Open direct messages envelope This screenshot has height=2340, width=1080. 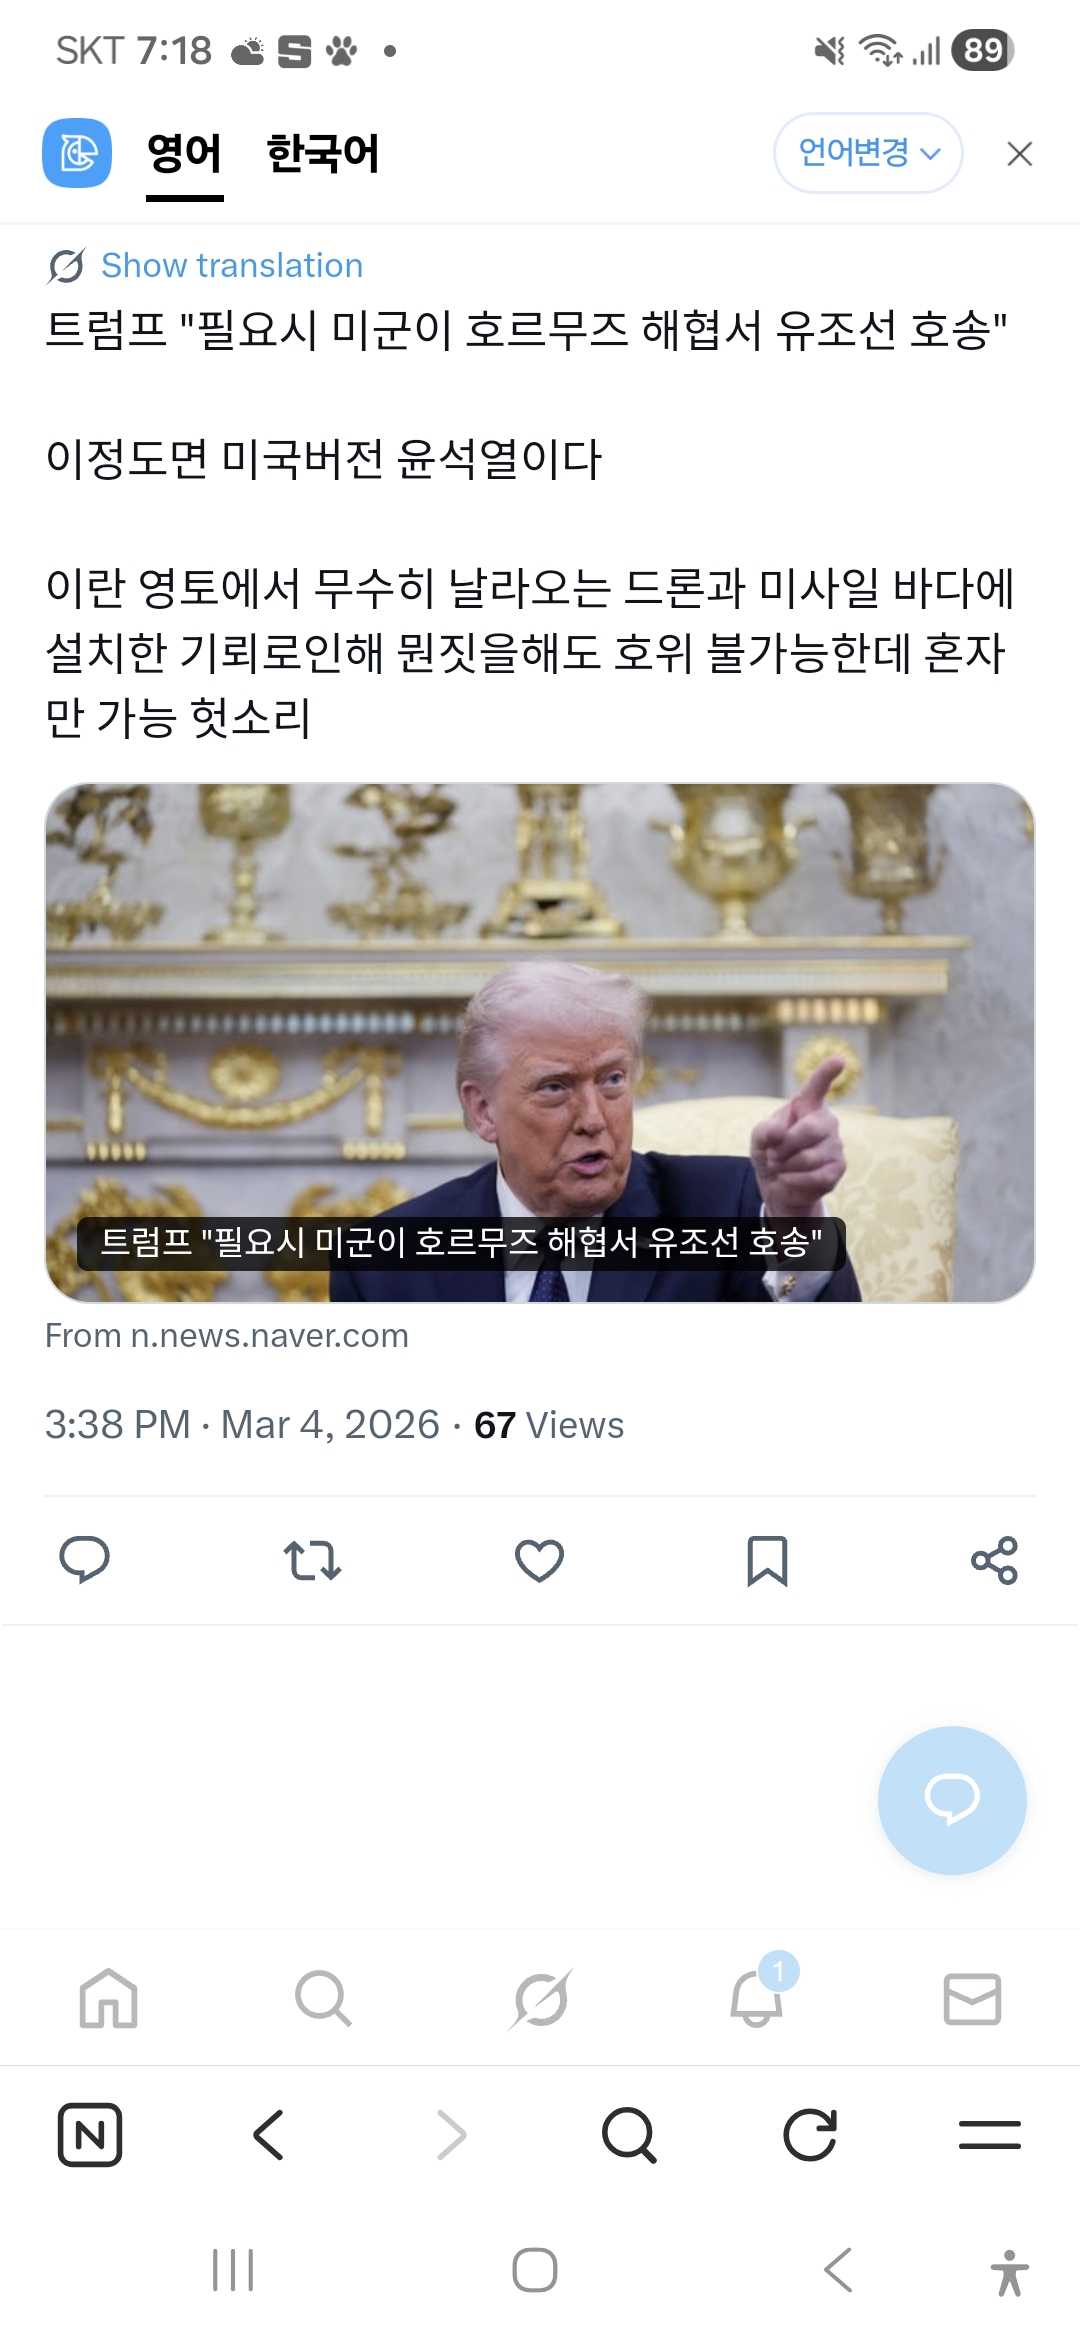click(972, 1998)
